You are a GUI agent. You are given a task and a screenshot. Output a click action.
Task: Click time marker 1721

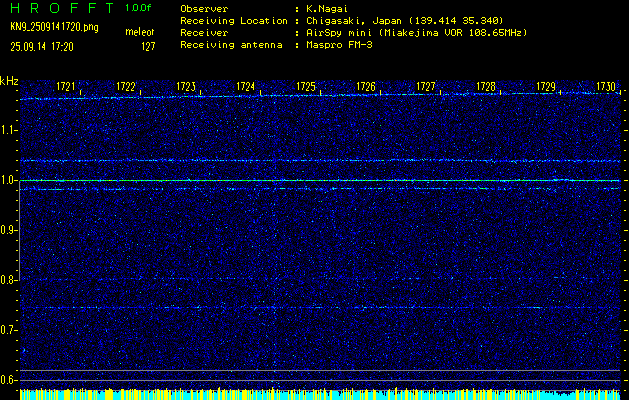(x=65, y=86)
